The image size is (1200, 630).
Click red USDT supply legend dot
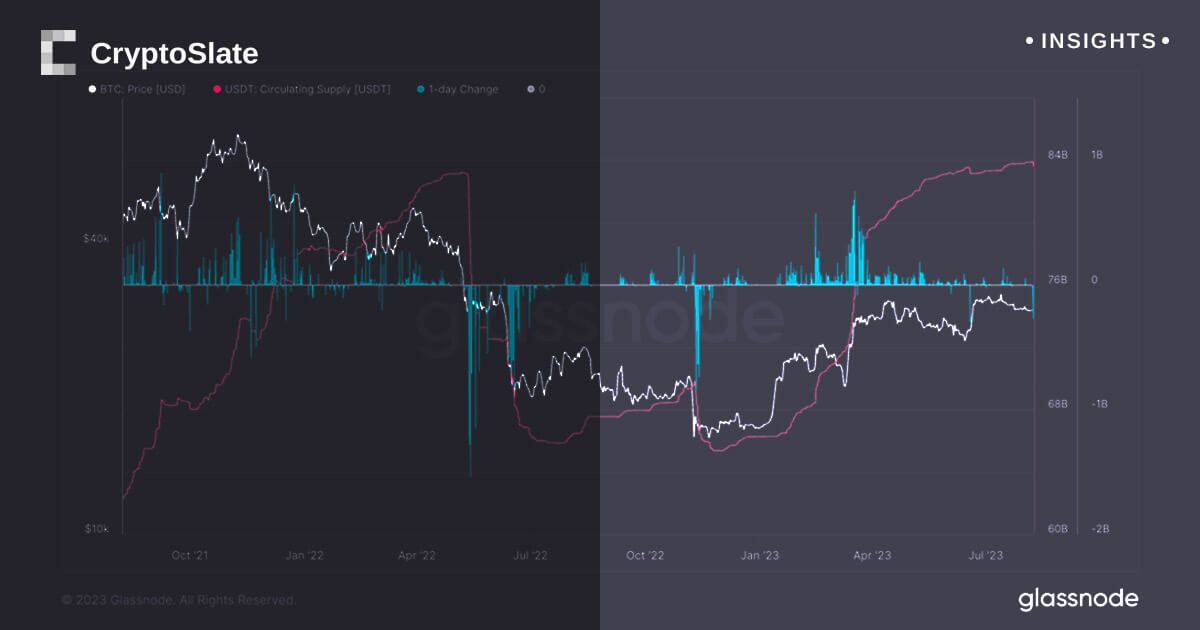[x=215, y=89]
